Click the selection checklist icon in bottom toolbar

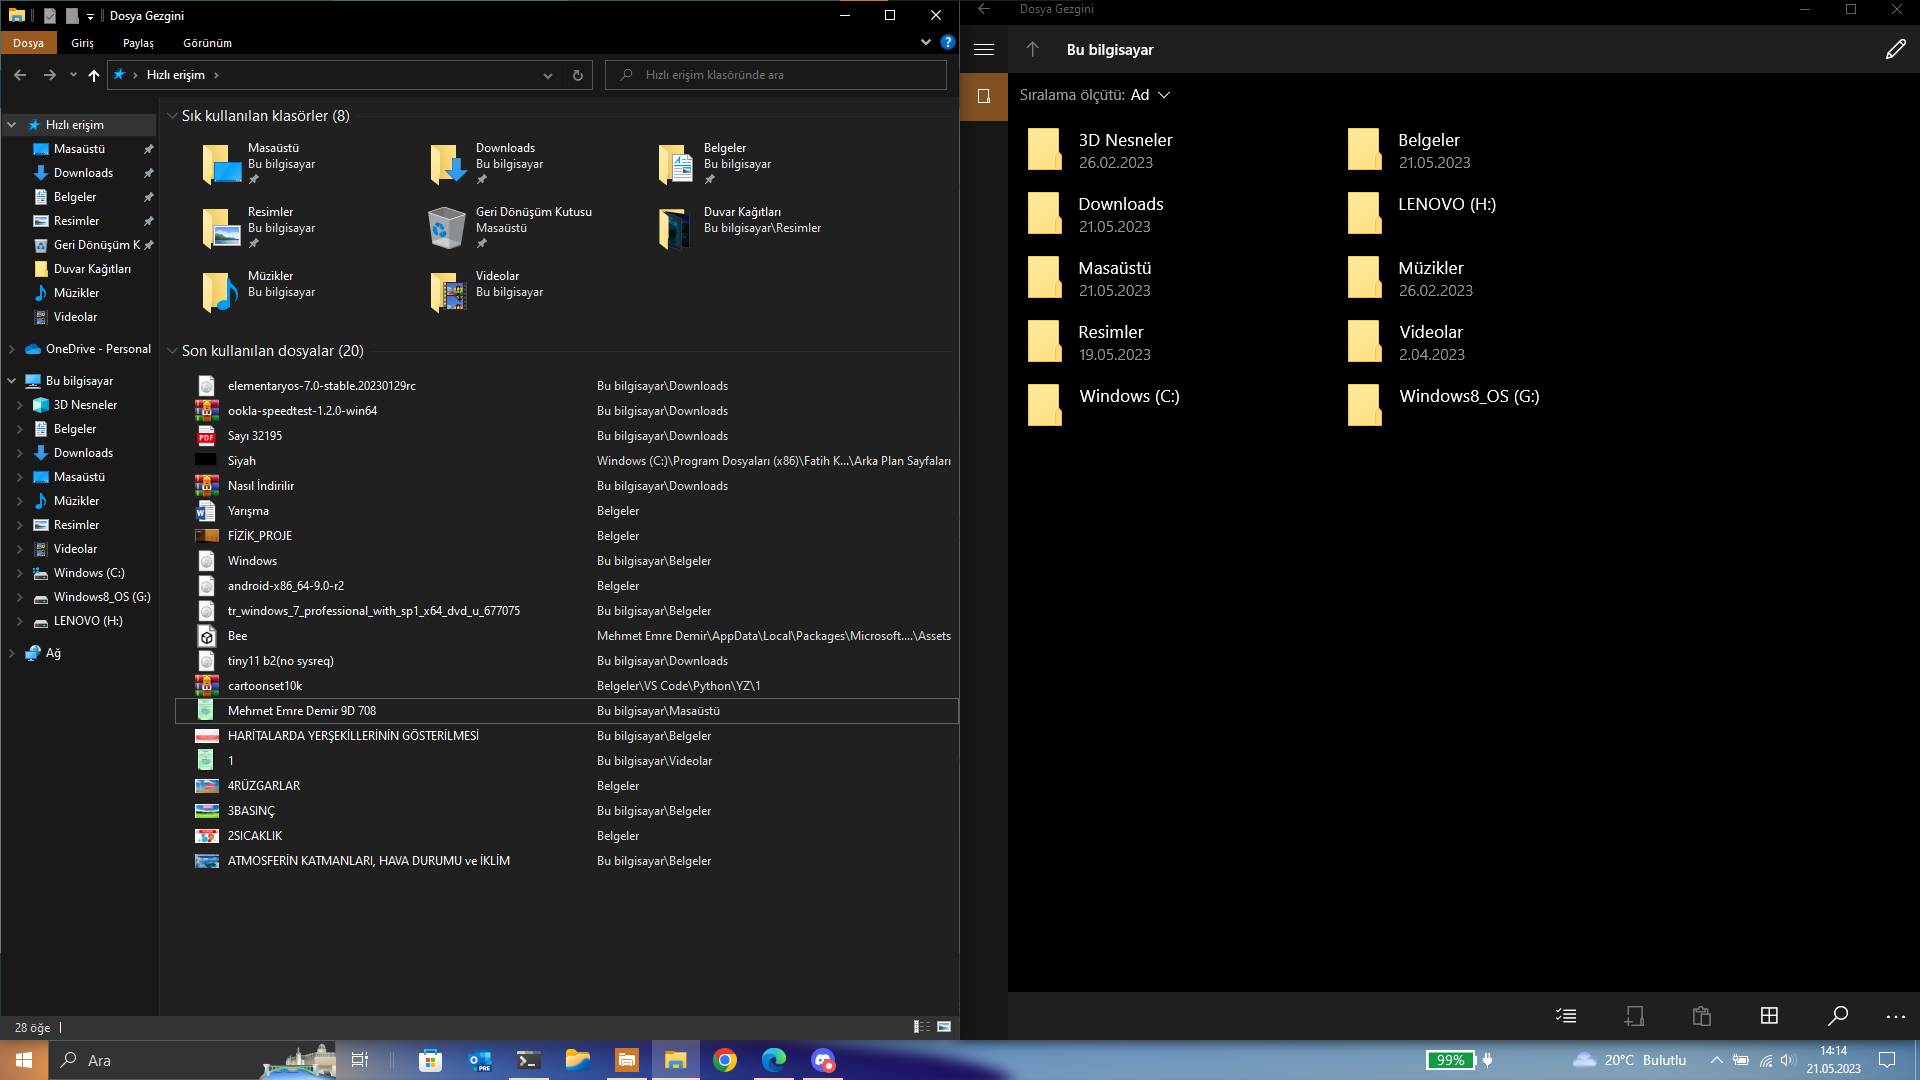click(1566, 1016)
